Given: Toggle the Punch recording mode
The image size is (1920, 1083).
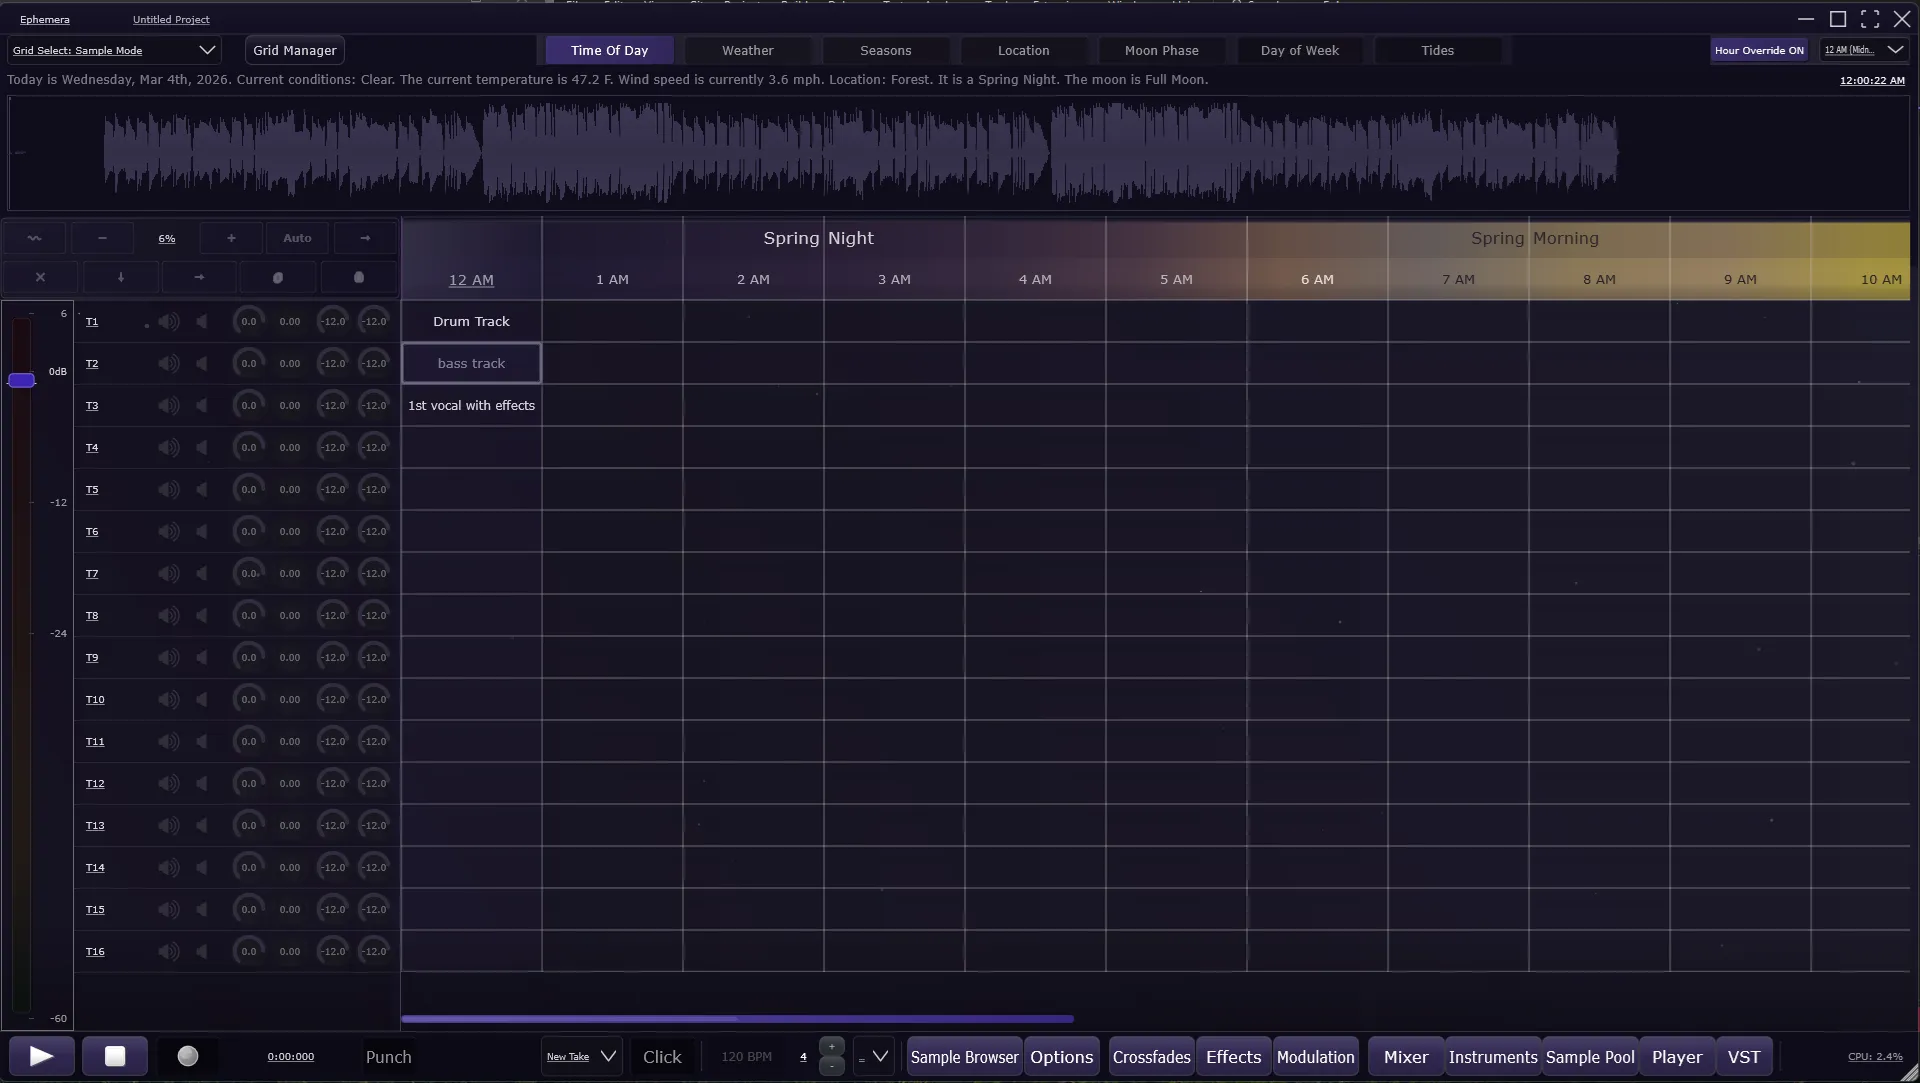Looking at the screenshot, I should (x=388, y=1057).
